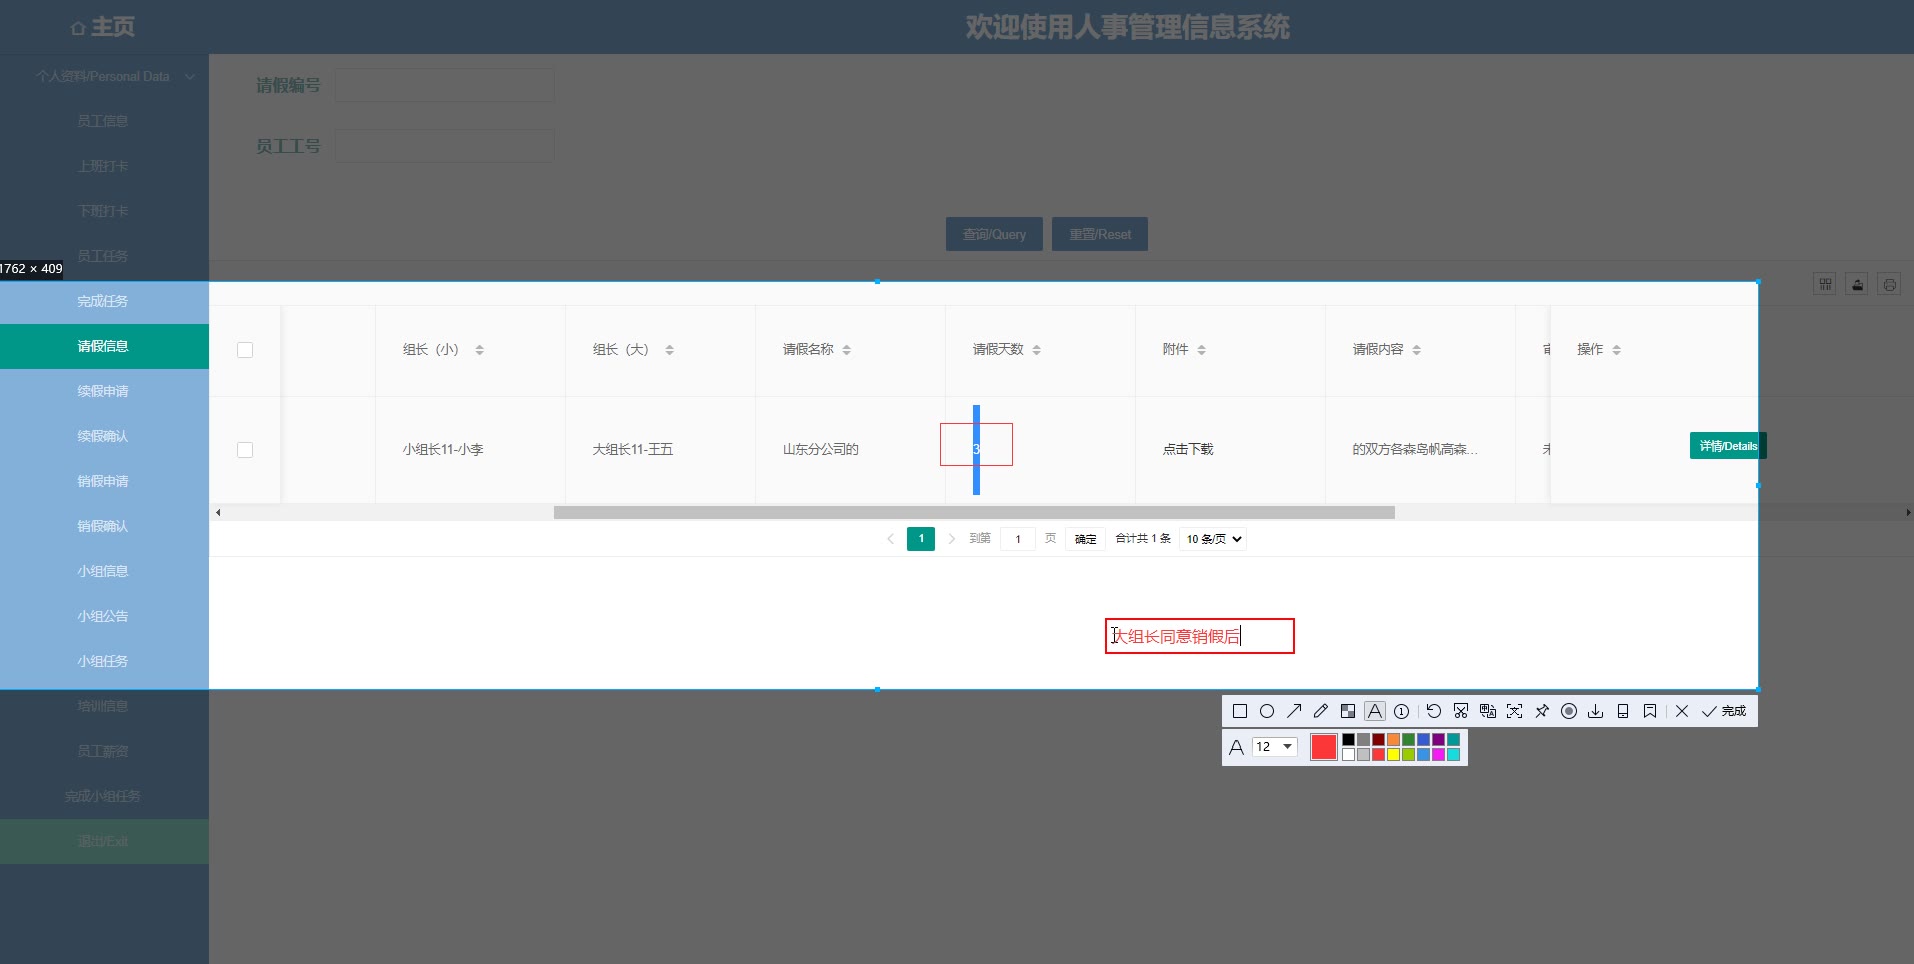Viewport: 1914px width, 964px height.
Task: Tick the checkbox for row 小组长11-小李
Action: pos(245,450)
